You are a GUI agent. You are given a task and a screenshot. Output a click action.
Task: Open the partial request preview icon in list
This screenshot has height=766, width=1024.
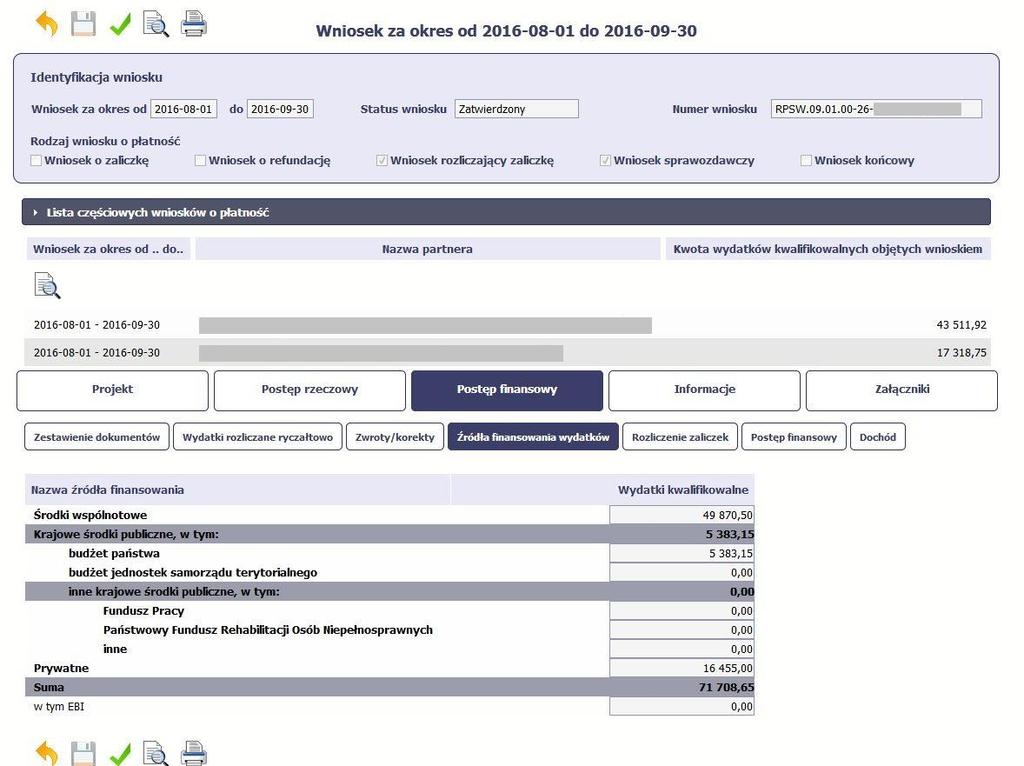pyautogui.click(x=47, y=286)
